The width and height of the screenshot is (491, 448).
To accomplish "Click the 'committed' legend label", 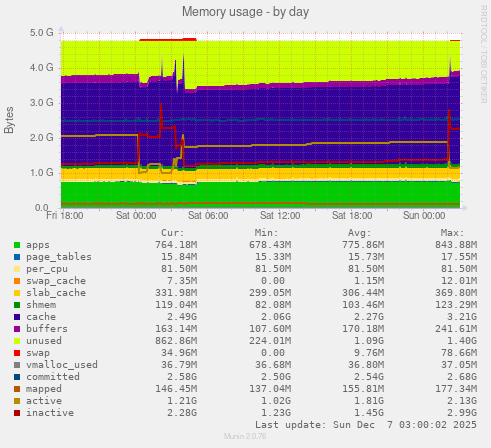I will pos(53,377).
